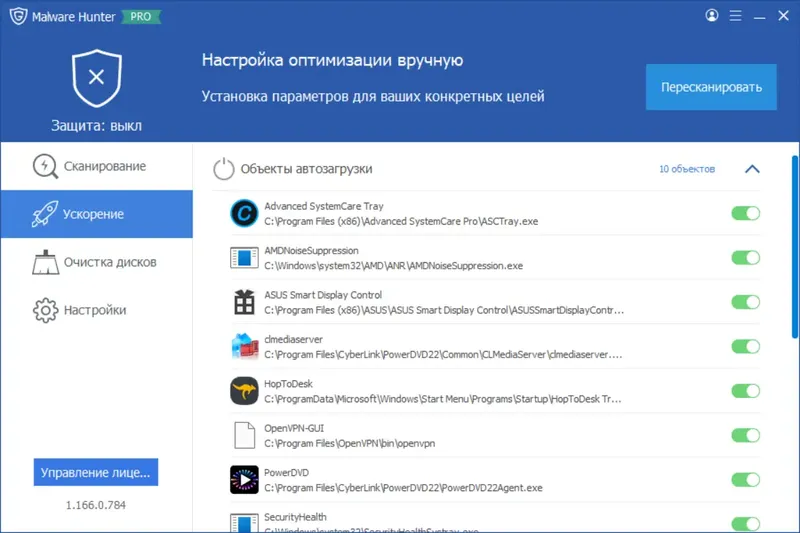Toggle OpenVPN-GUI startup entry
The width and height of the screenshot is (800, 533).
[745, 435]
